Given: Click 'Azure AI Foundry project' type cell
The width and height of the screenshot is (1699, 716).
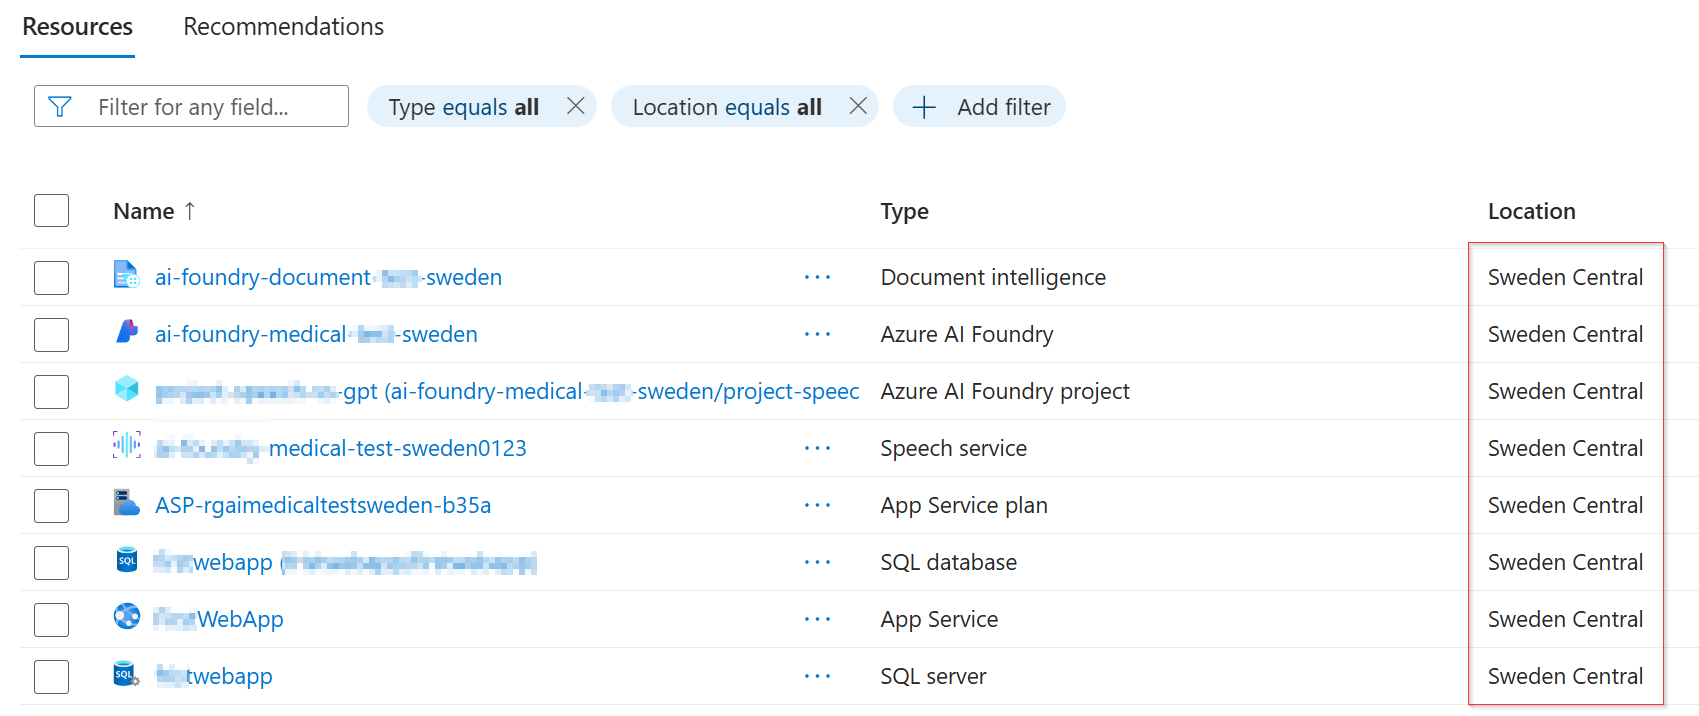Looking at the screenshot, I should click(1005, 391).
